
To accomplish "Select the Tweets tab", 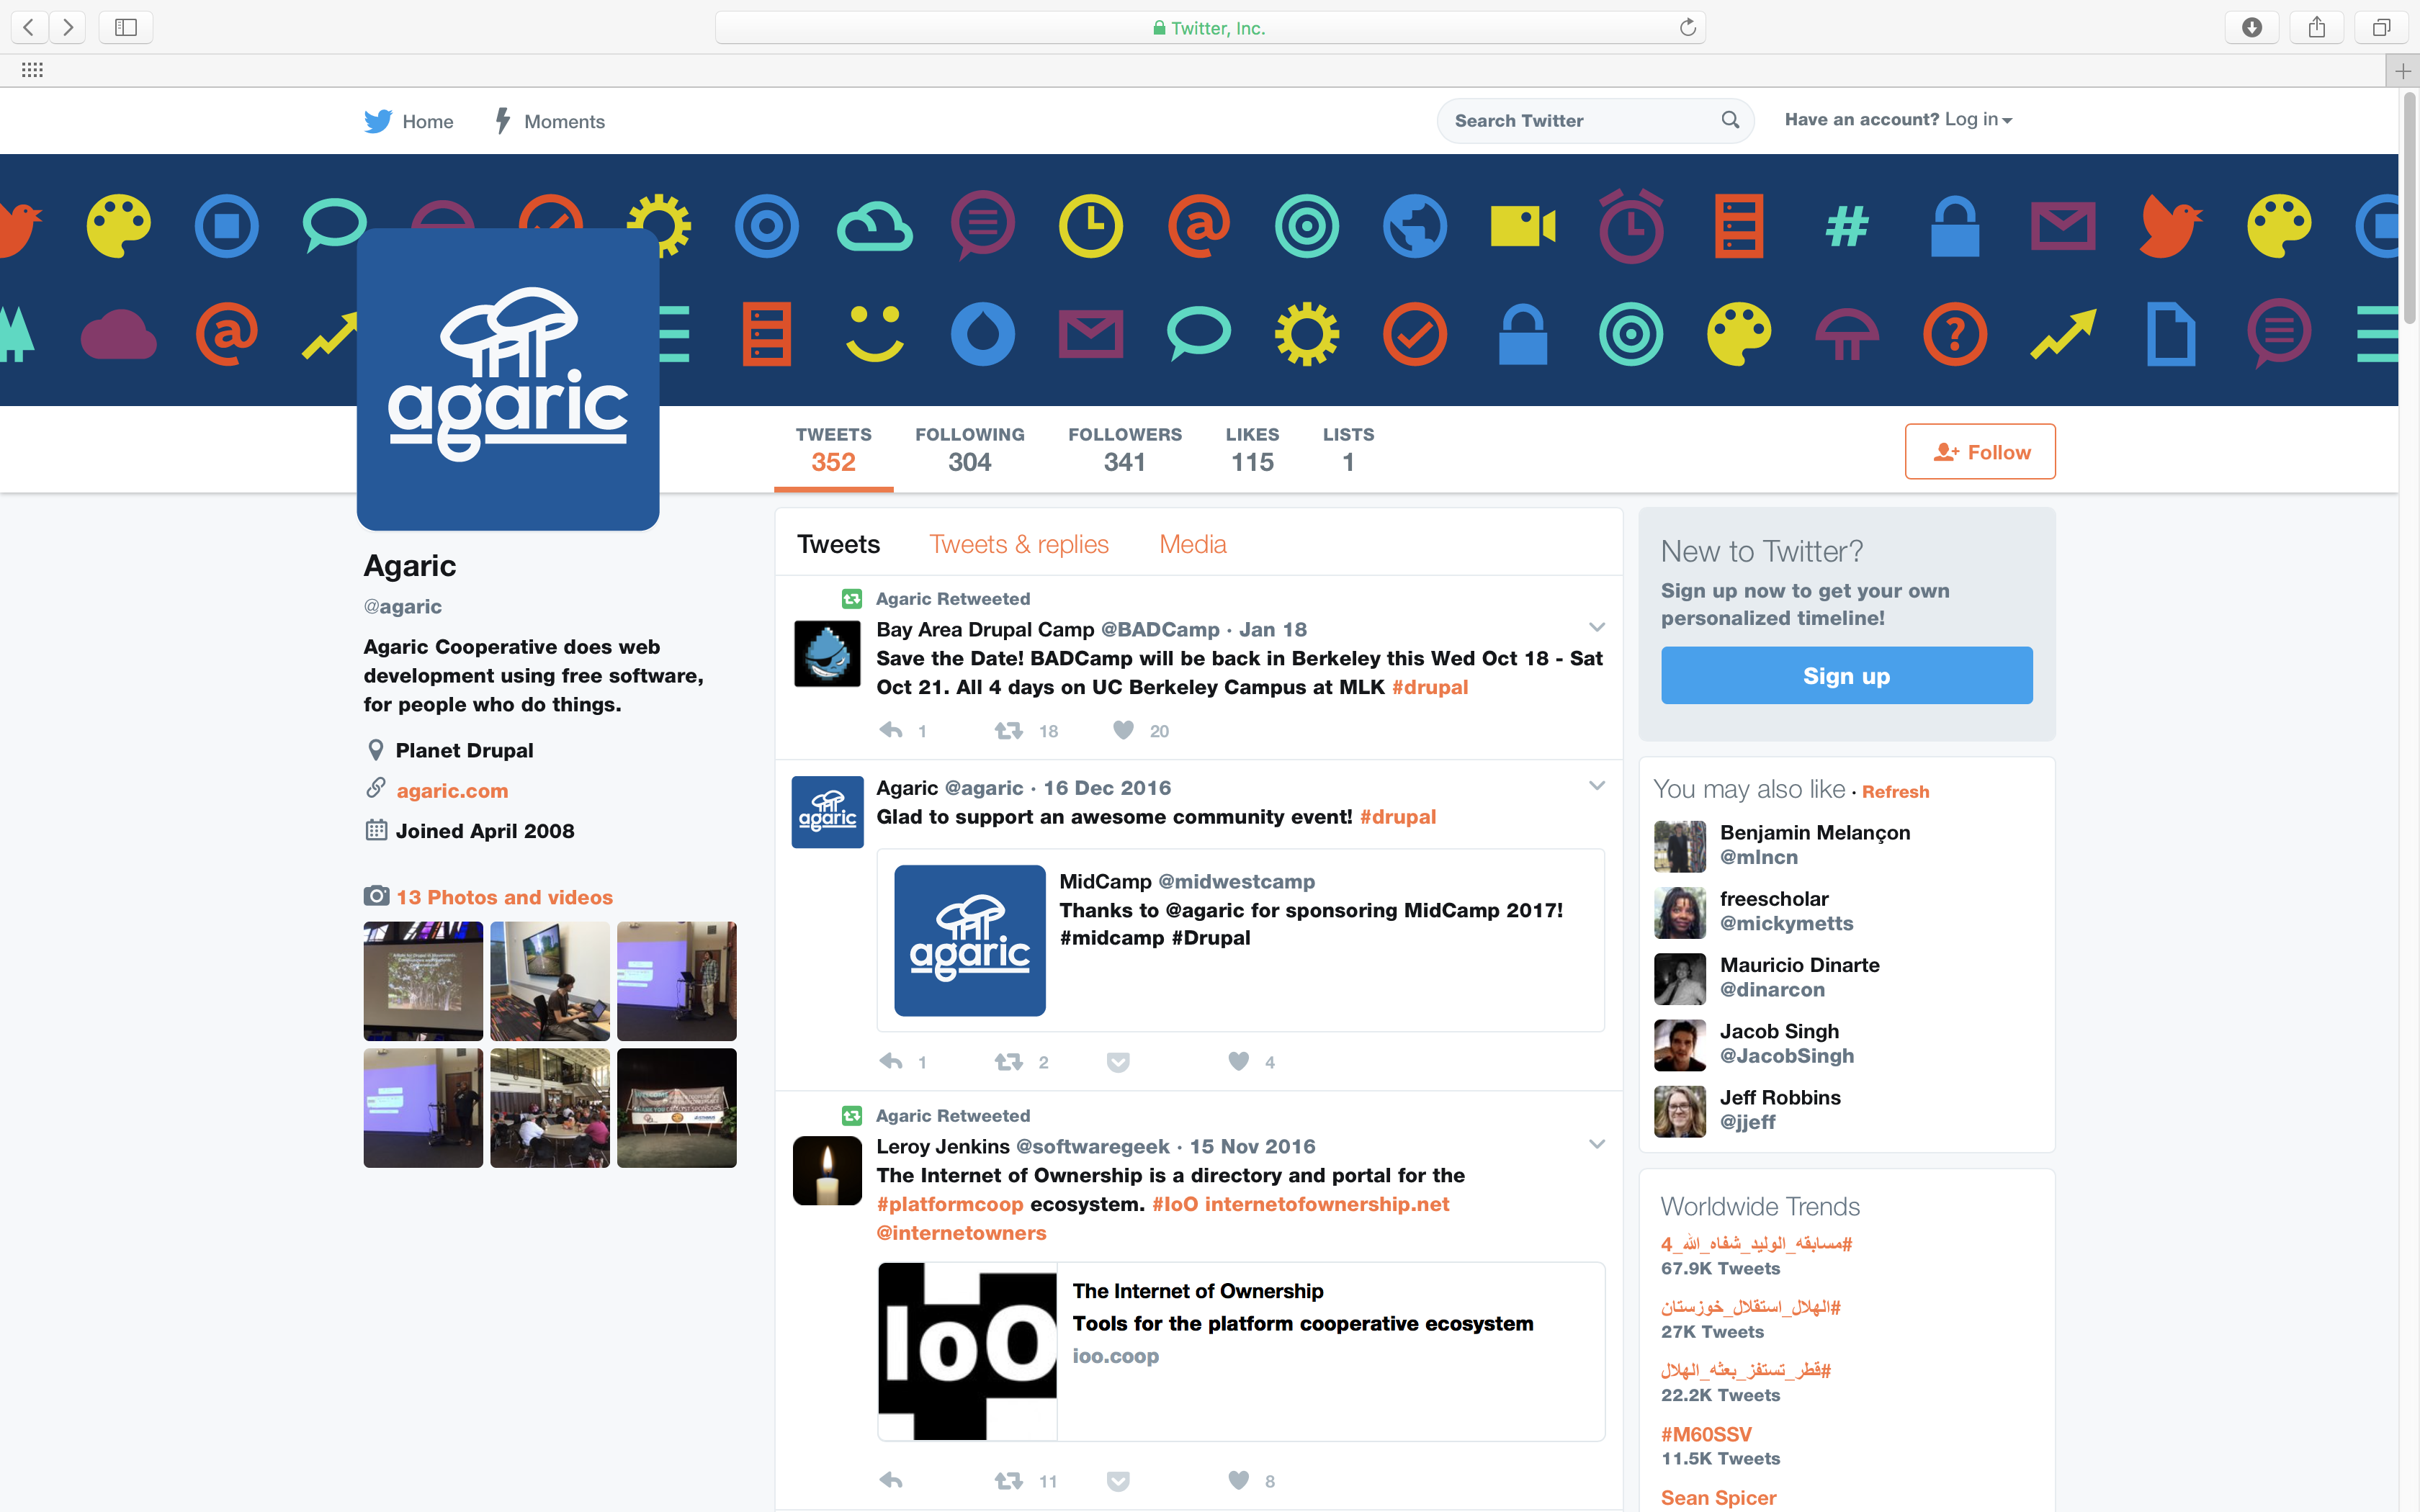I will 838,544.
